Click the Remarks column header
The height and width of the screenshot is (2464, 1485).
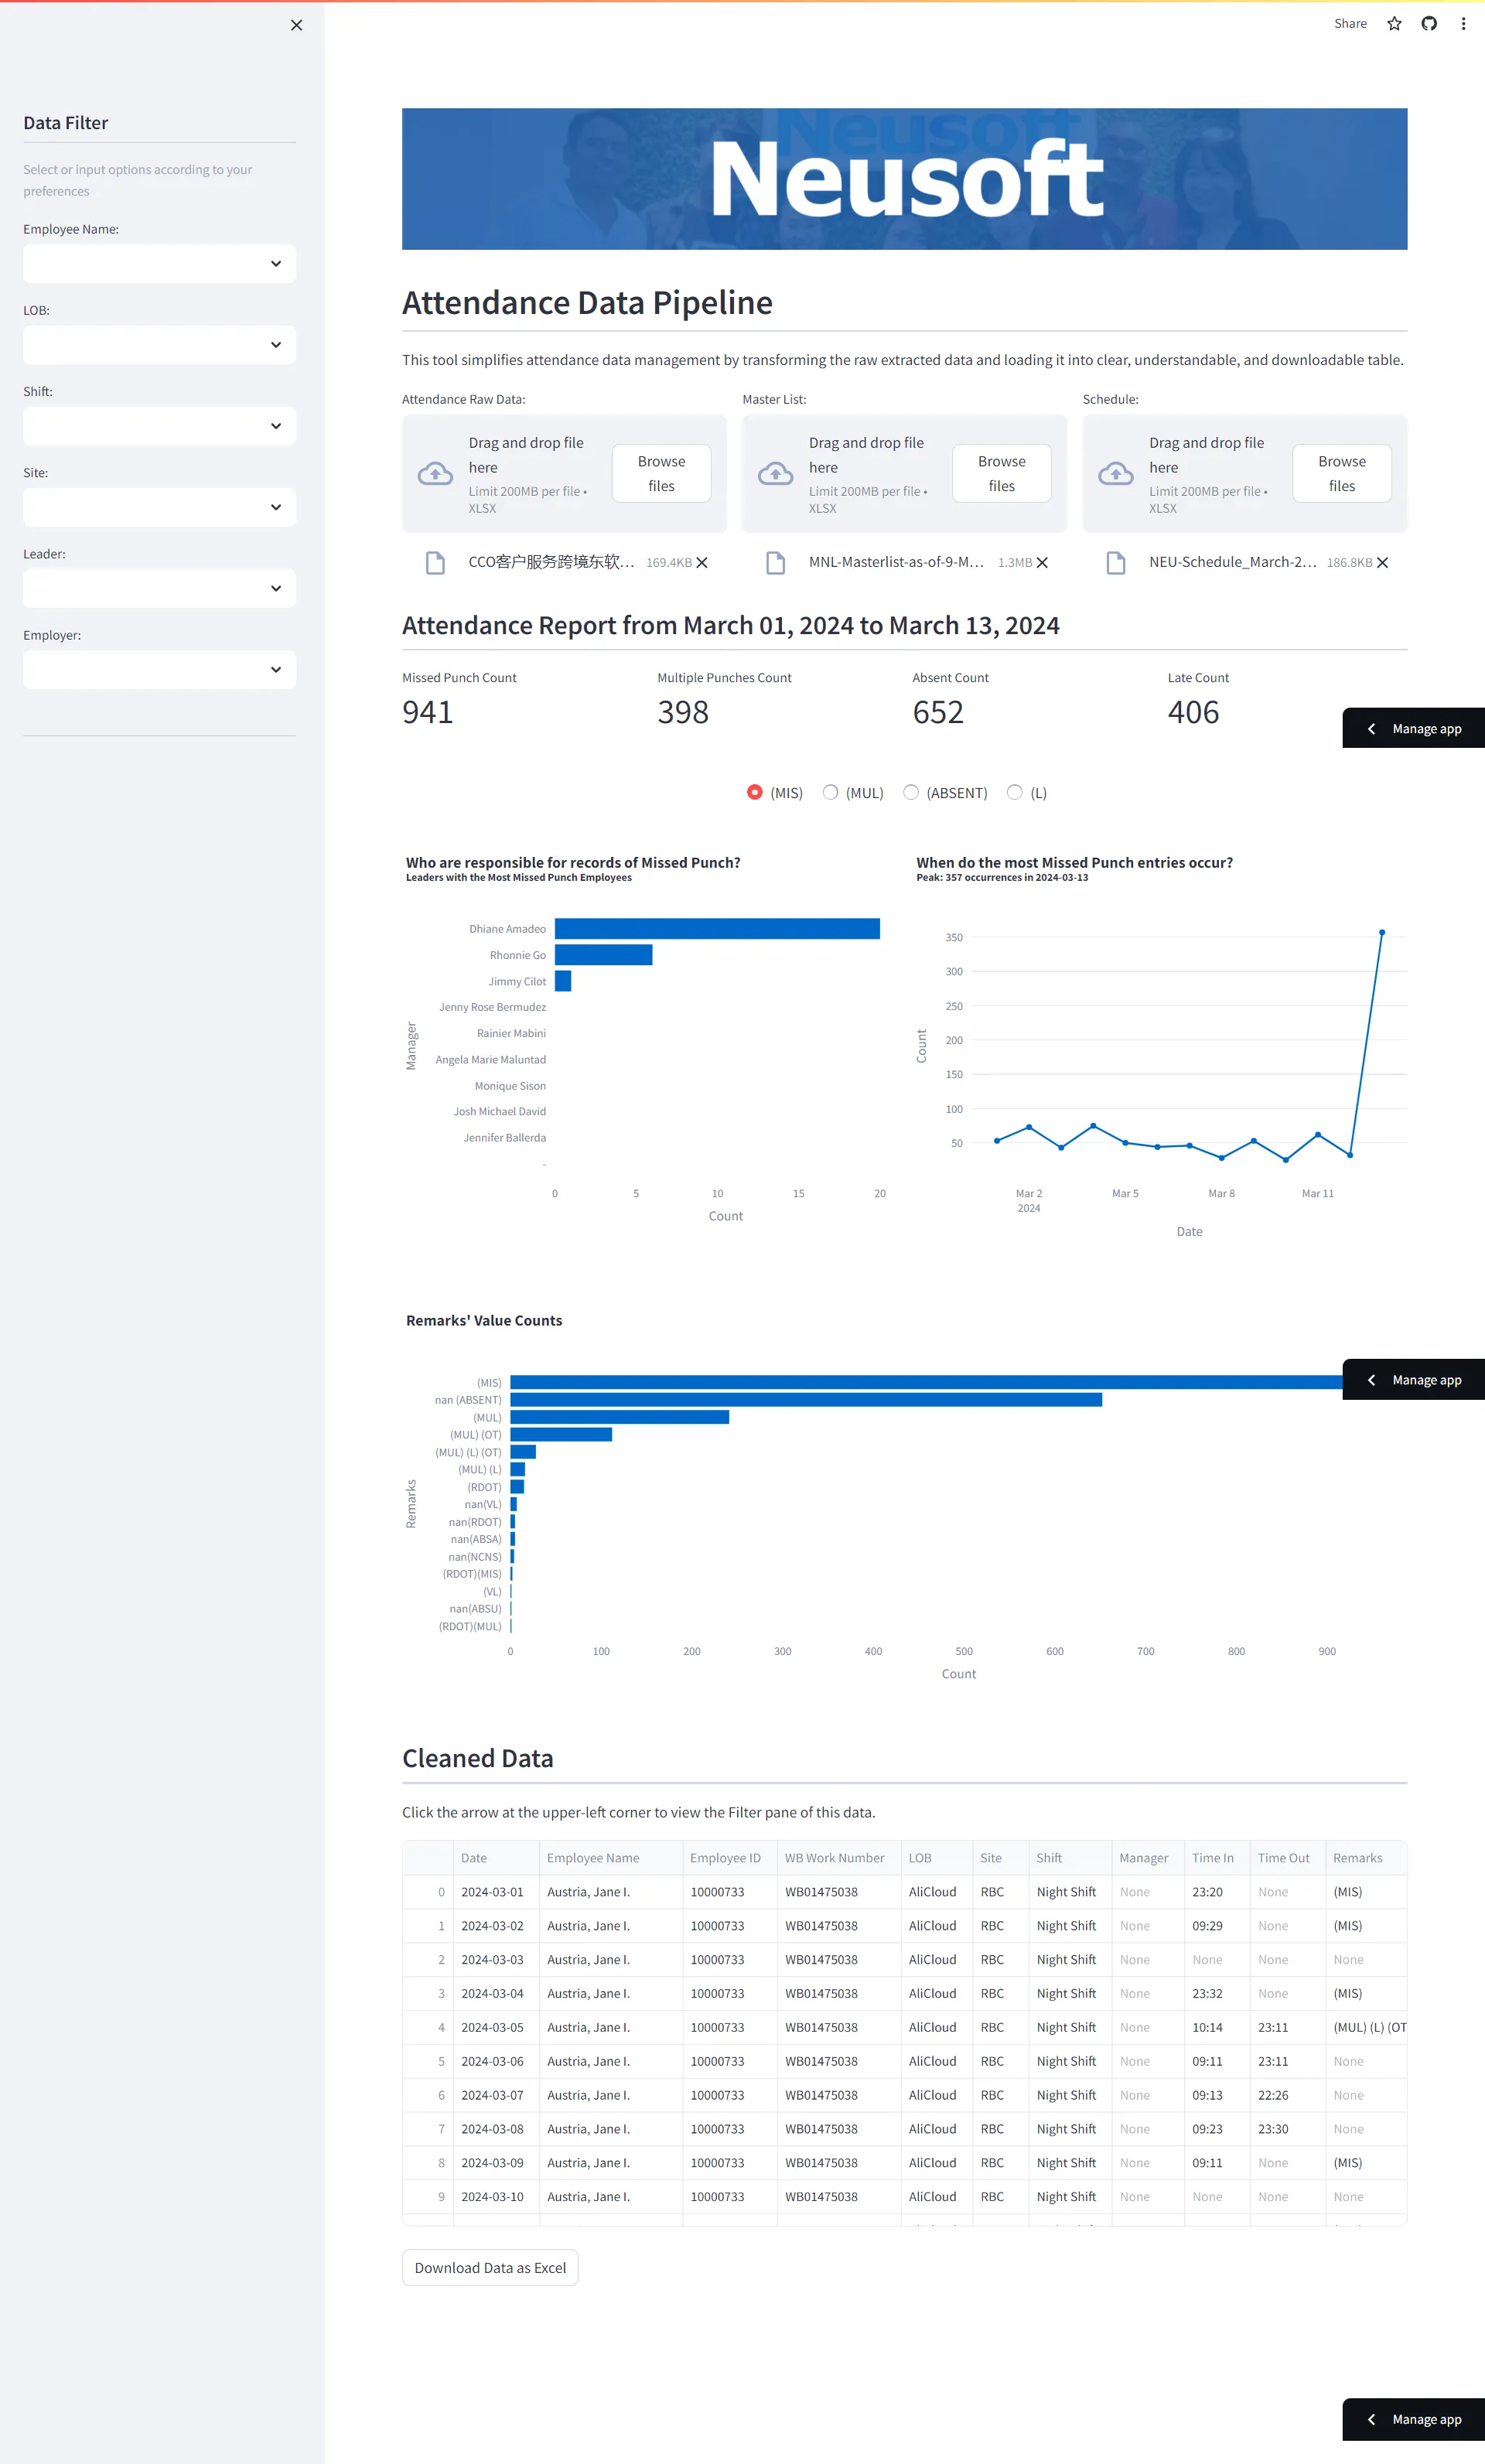tap(1366, 1858)
